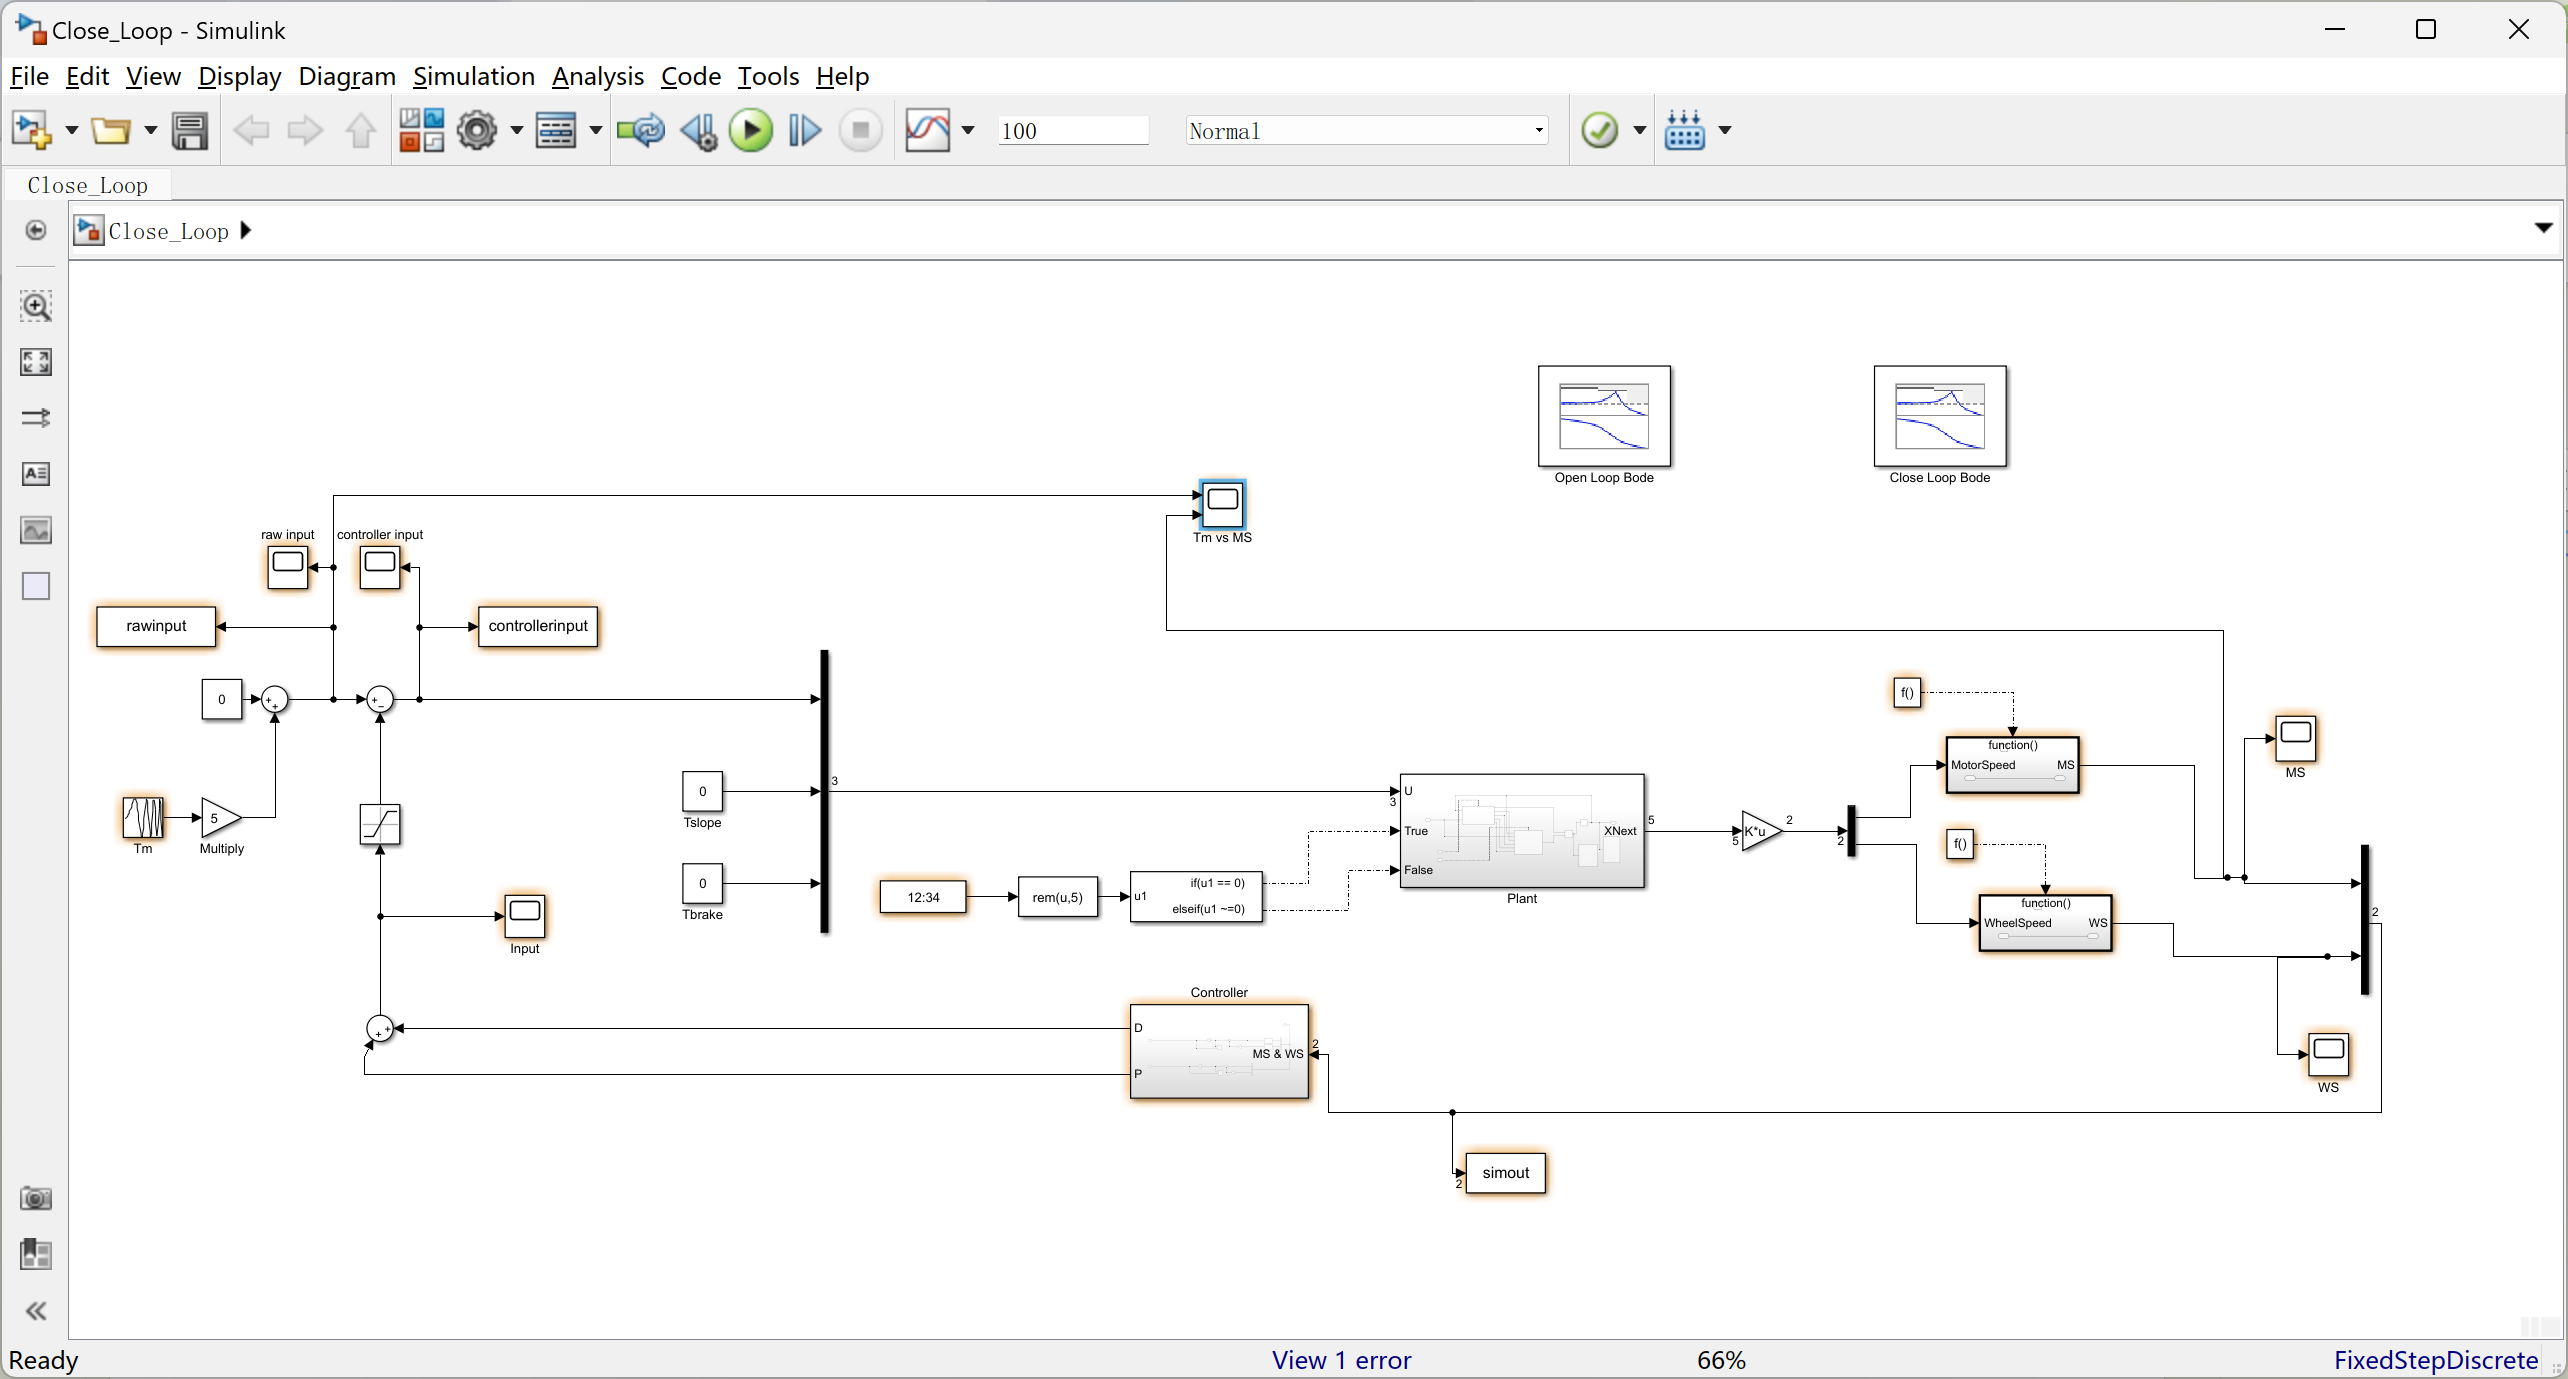Toggle Hide/Show Explorer Bar icon
This screenshot has width=2568, height=1379.
click(x=36, y=230)
